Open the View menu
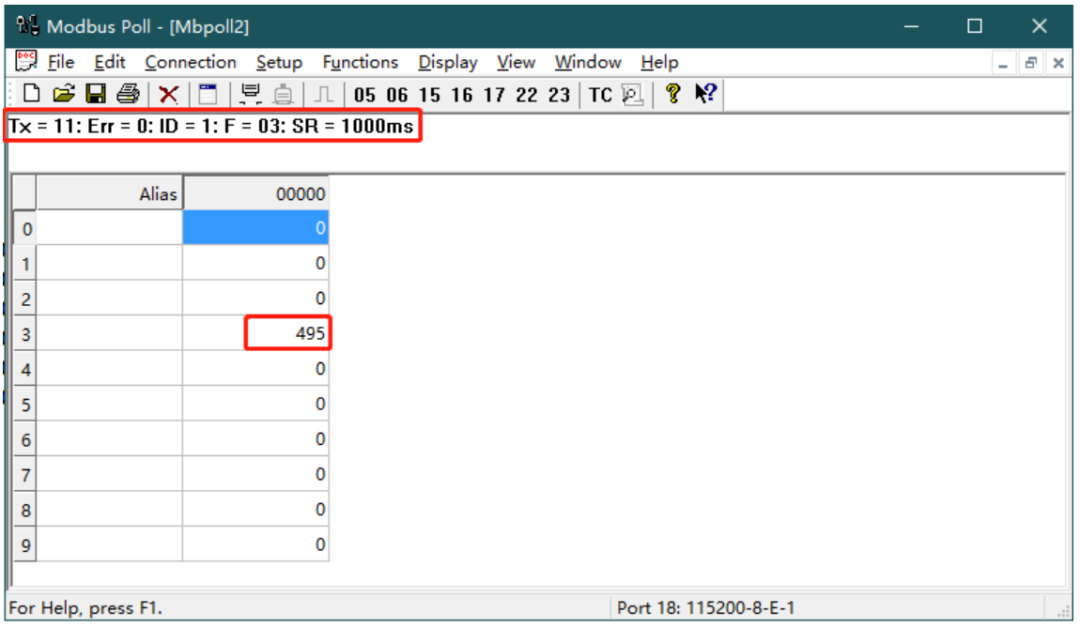The width and height of the screenshot is (1080, 628). (516, 63)
